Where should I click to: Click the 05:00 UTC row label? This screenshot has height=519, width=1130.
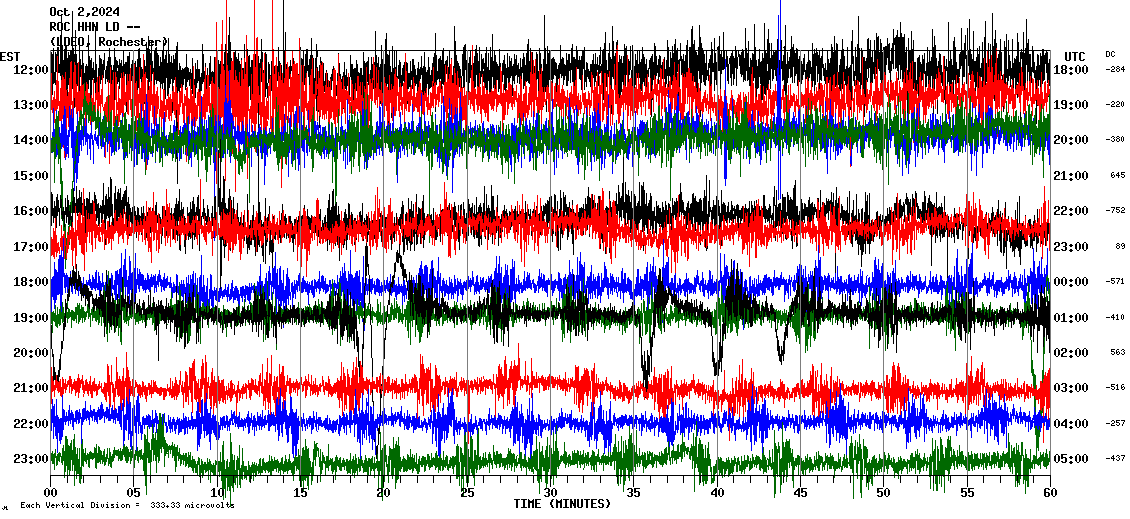[x=1071, y=459]
